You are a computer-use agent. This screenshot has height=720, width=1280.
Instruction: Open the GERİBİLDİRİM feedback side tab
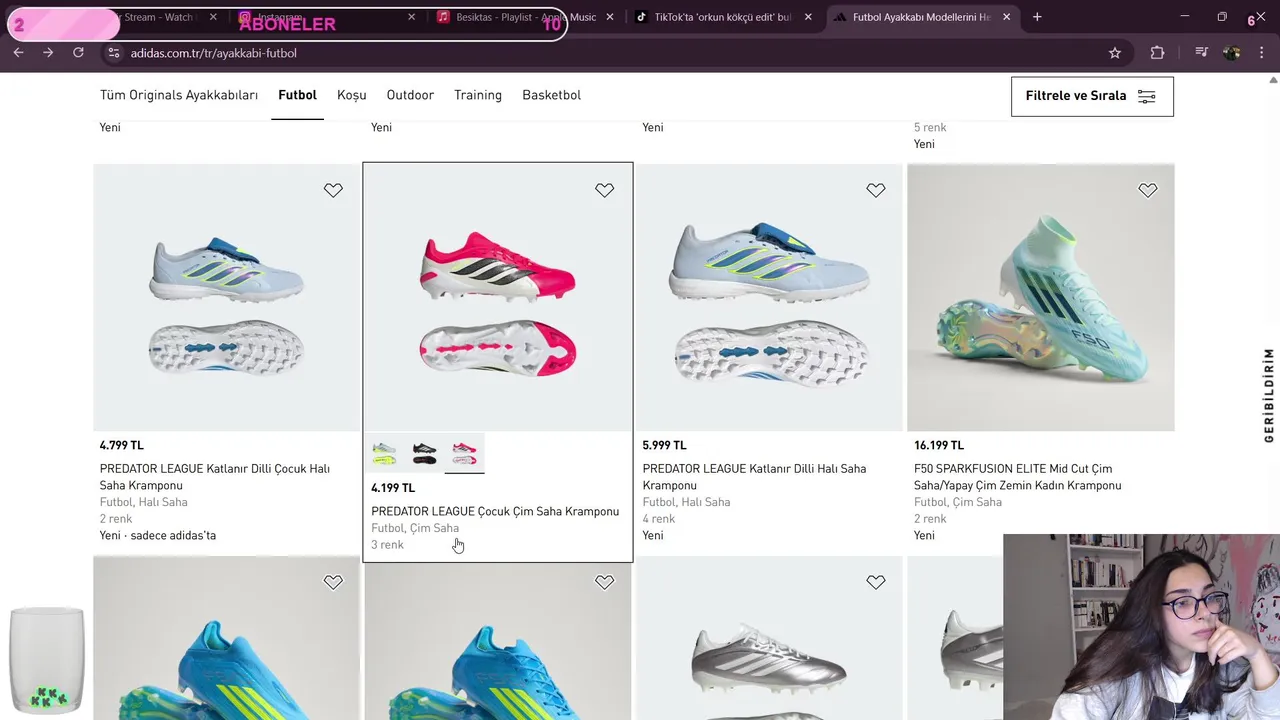pyautogui.click(x=1269, y=395)
